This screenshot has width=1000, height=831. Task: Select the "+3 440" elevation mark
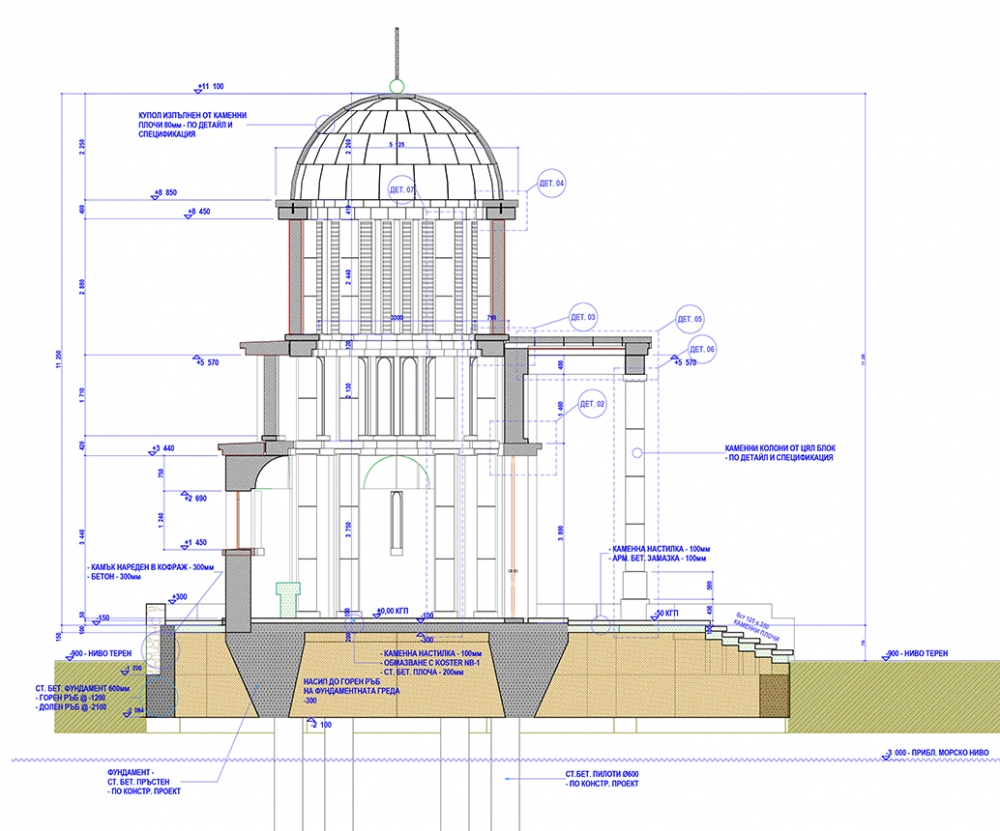163,448
